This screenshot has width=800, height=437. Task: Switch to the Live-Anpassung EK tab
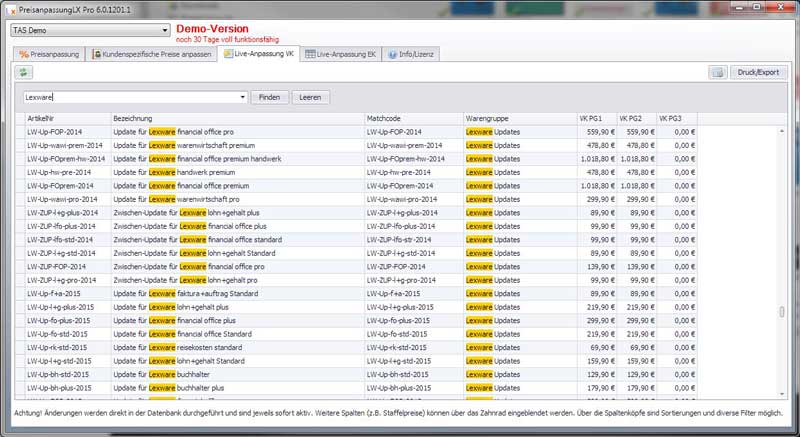[341, 54]
